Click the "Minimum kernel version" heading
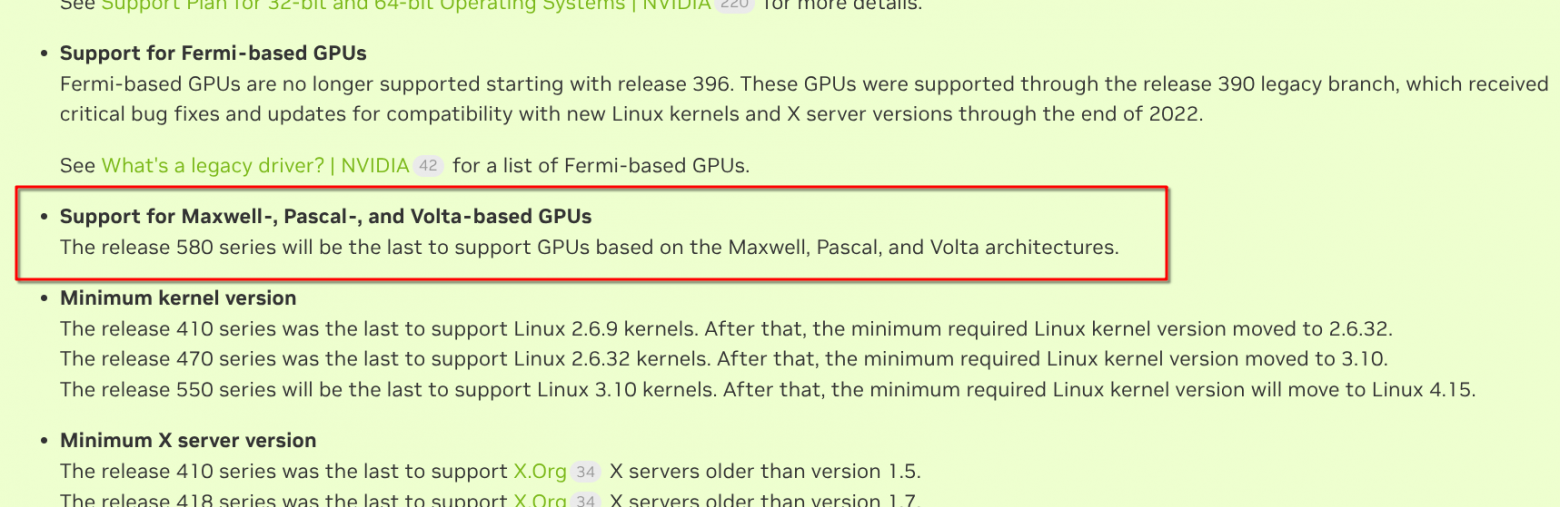 (x=178, y=298)
